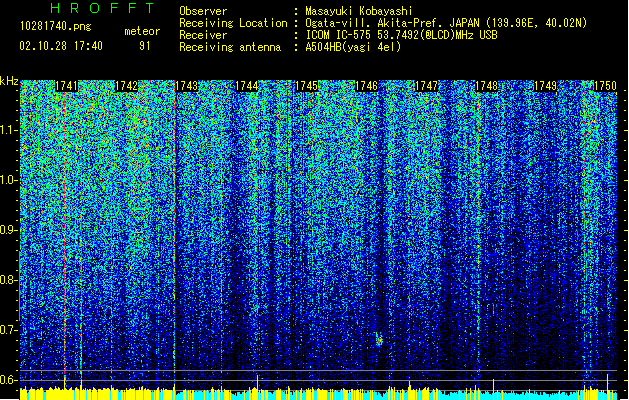Click the 0.6 frequency axis label
629x400 pixels.
(8, 380)
